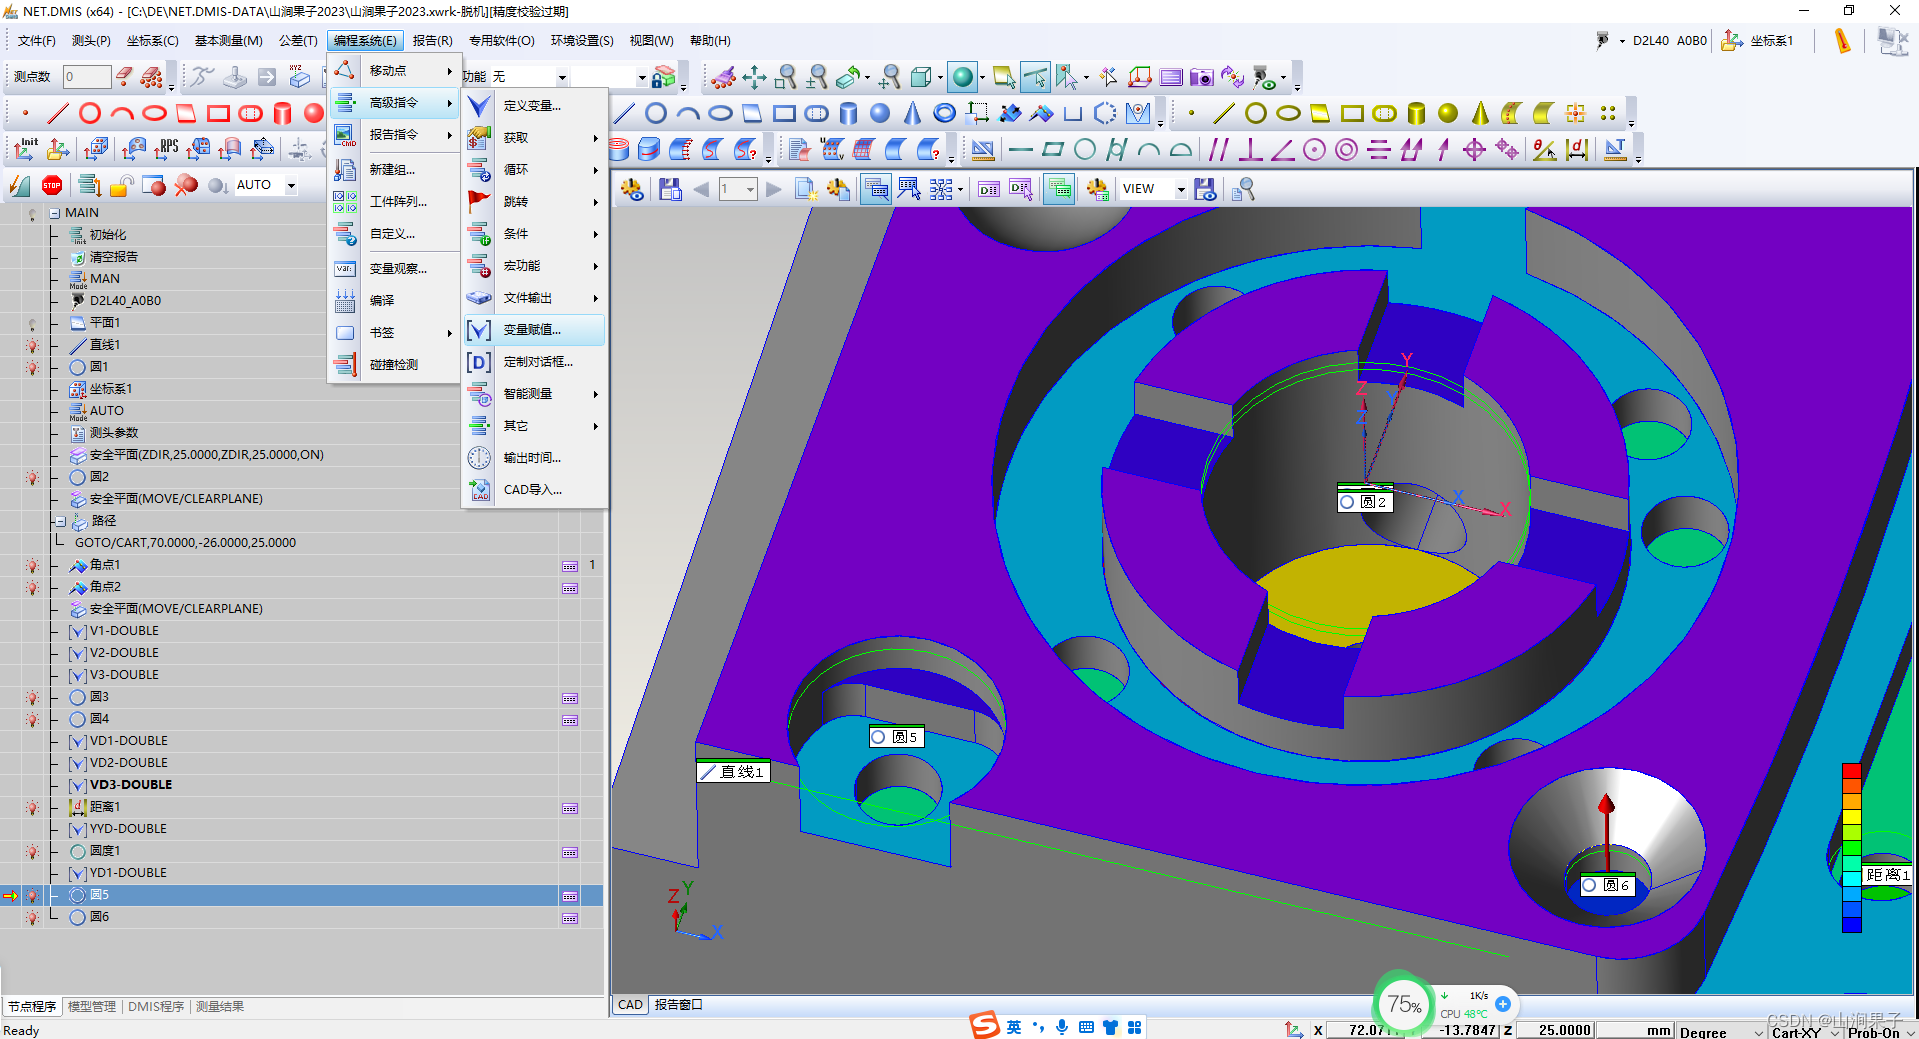The image size is (1919, 1039).
Task: Click the Sogou S input method icon
Action: [985, 1025]
